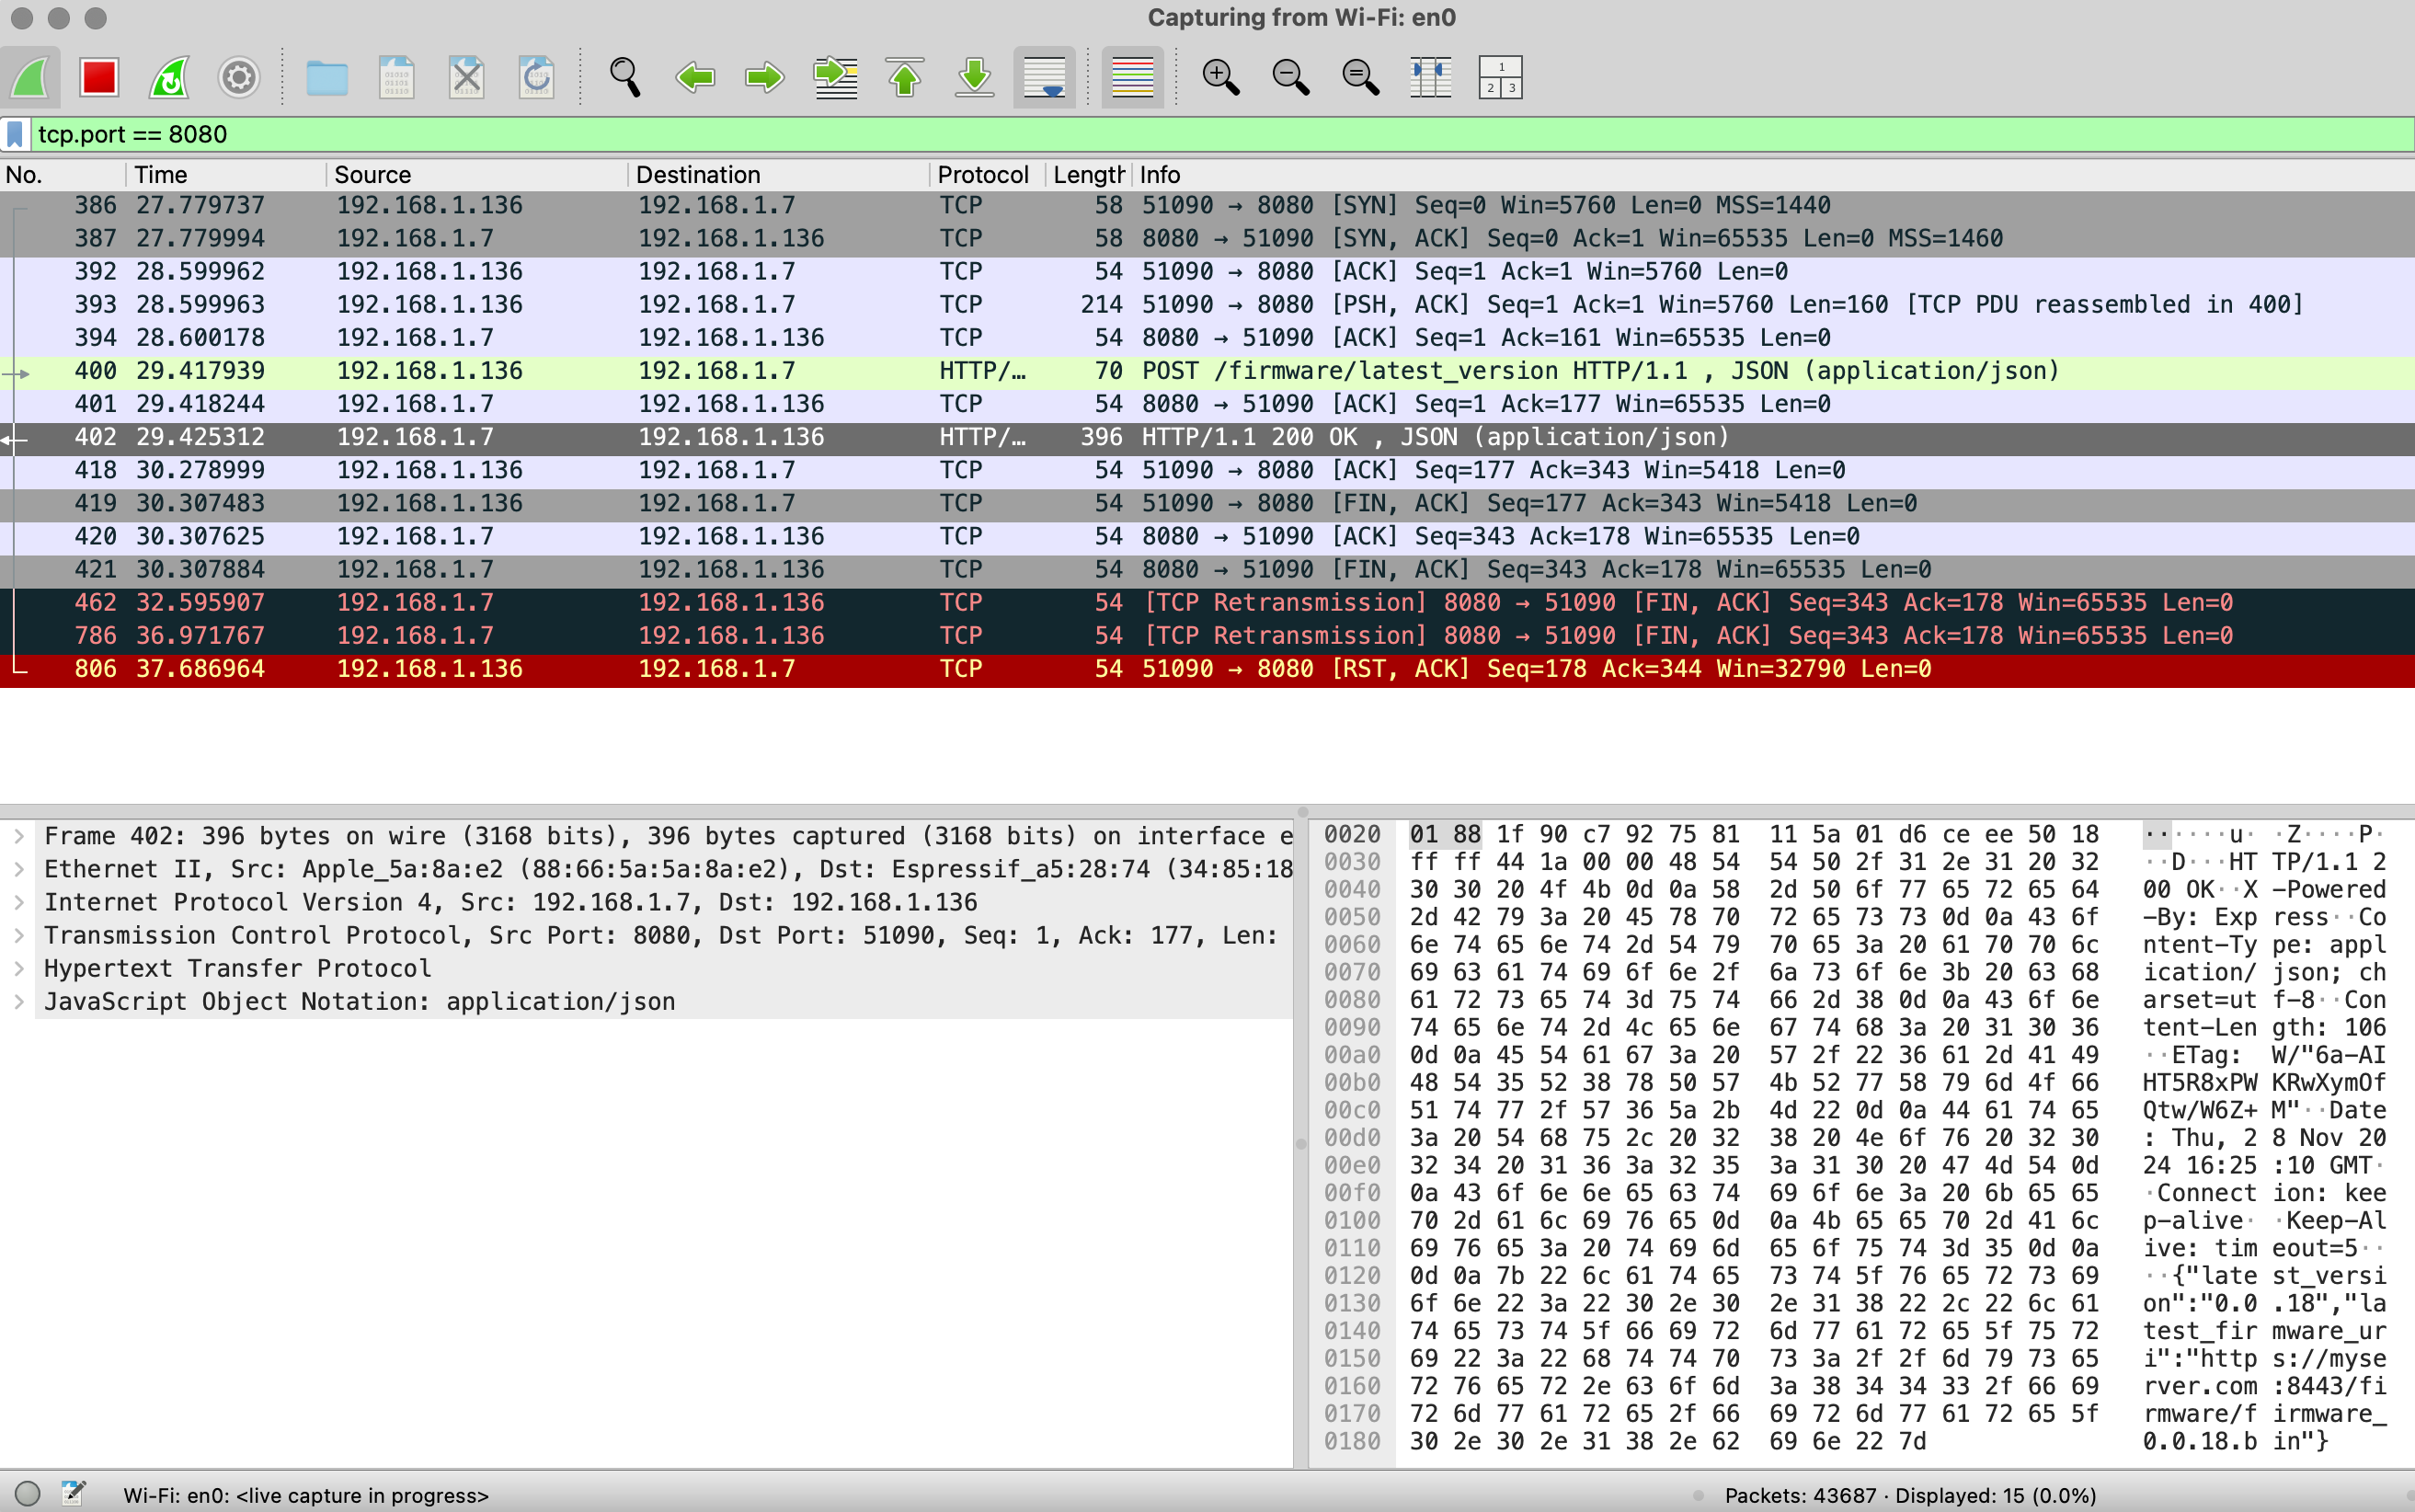
Task: Select packet 402 HTTP/1.1 200 OK
Action: tap(1207, 437)
